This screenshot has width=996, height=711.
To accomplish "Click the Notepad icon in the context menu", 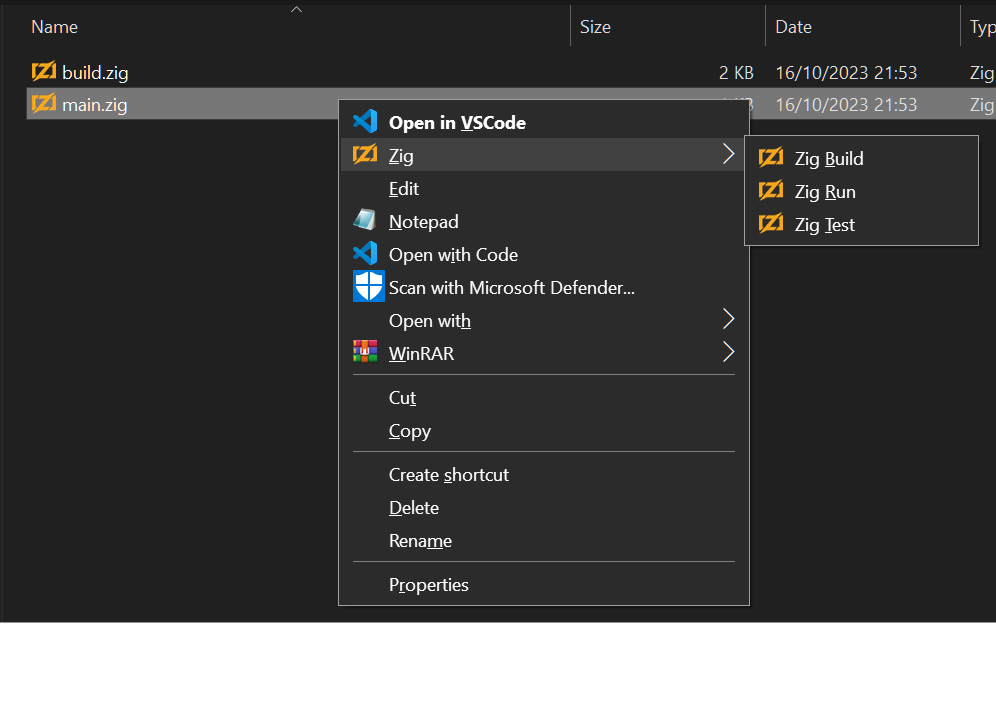I will click(x=365, y=220).
